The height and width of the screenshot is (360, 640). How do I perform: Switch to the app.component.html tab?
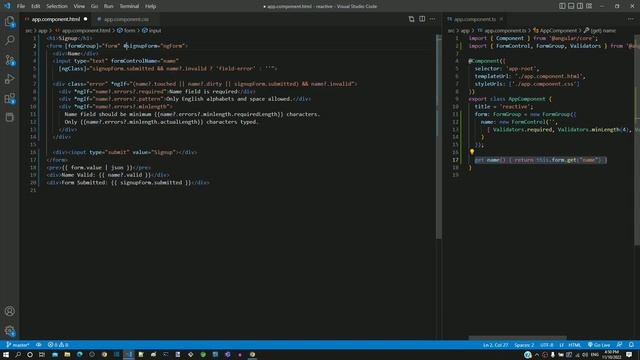56,19
